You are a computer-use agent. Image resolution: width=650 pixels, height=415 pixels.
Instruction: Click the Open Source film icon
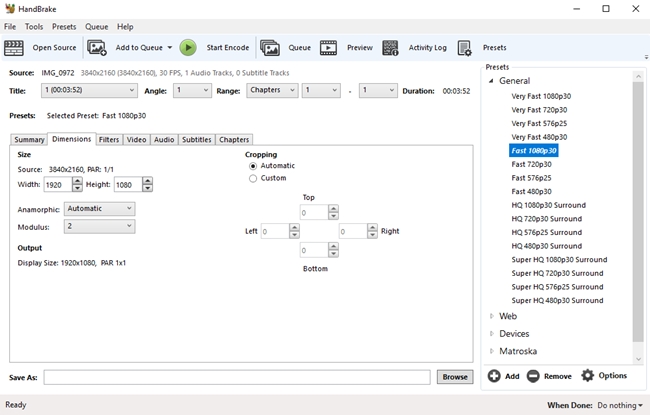pyautogui.click(x=14, y=47)
